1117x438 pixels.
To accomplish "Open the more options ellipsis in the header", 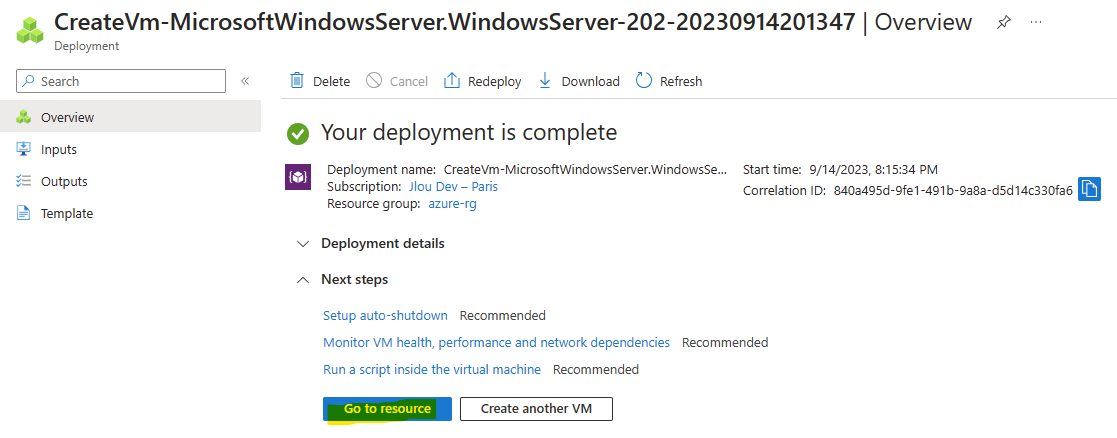I will coord(1037,22).
